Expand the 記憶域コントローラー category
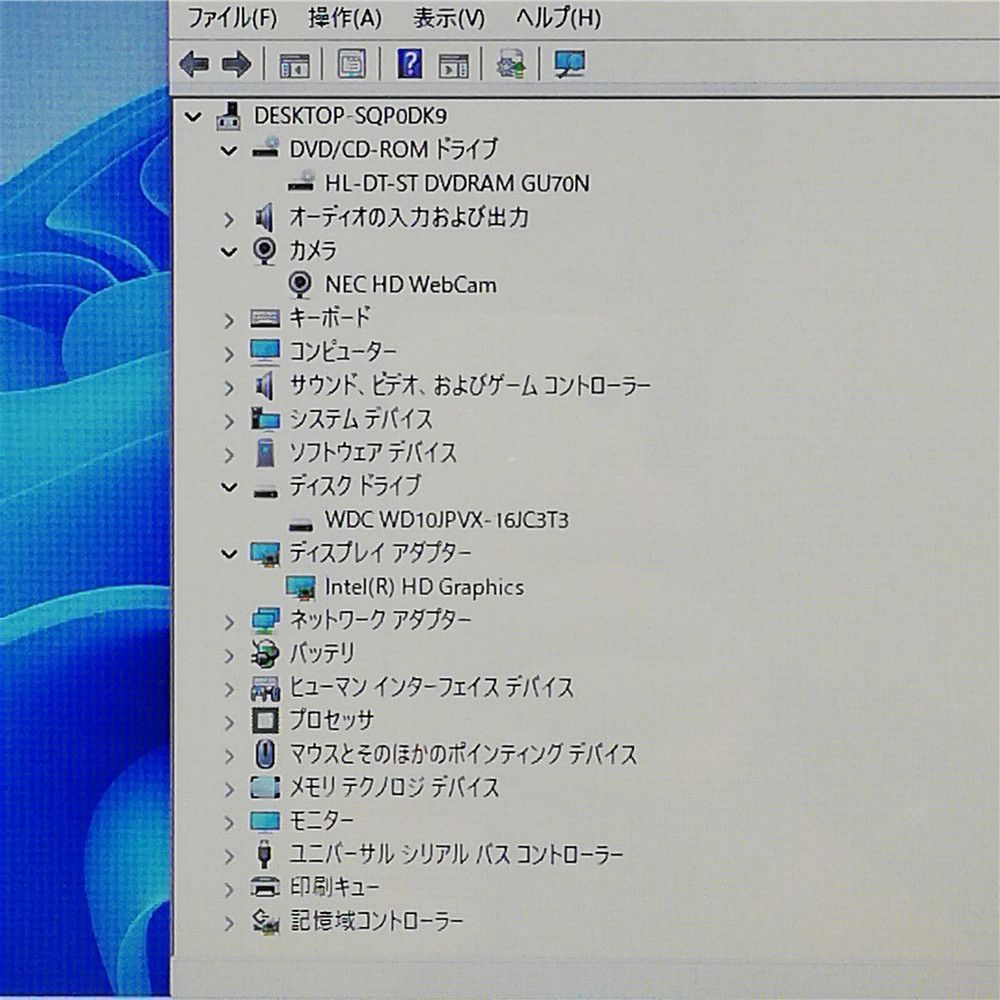Viewport: 1000px width, 1000px height. pyautogui.click(x=228, y=923)
